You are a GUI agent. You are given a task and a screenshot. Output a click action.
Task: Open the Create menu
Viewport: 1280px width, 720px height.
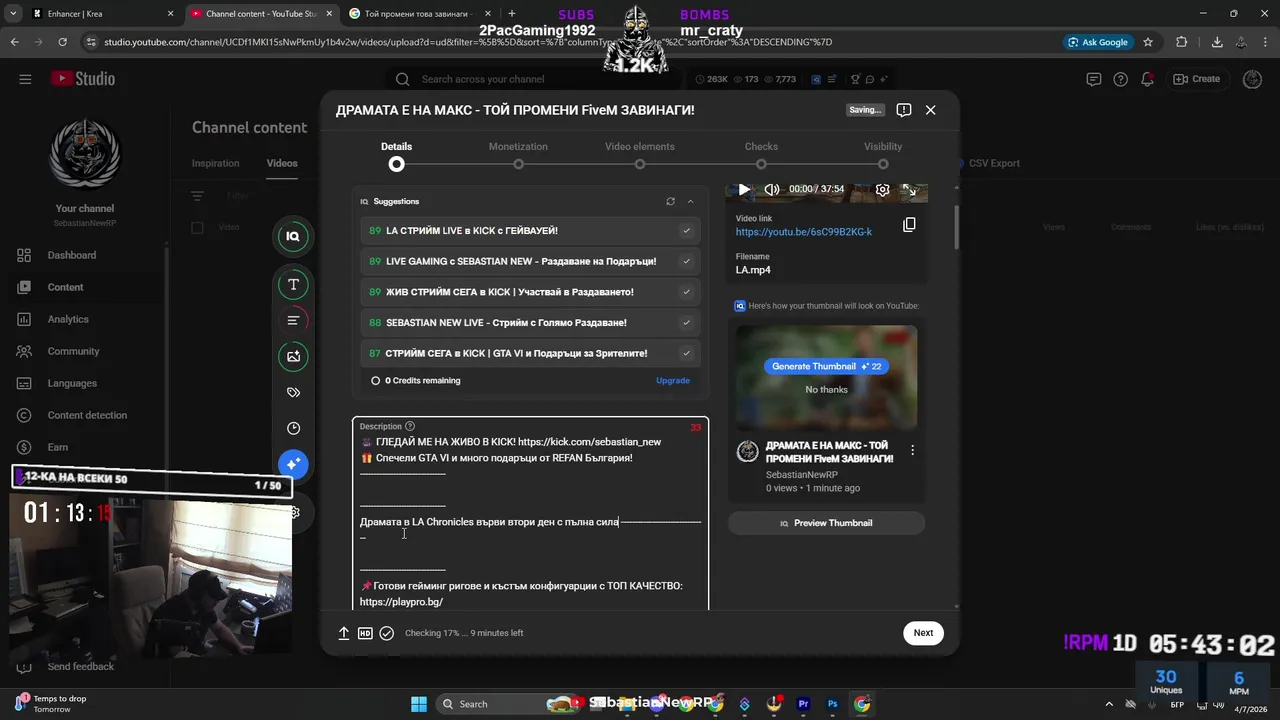pos(1196,79)
